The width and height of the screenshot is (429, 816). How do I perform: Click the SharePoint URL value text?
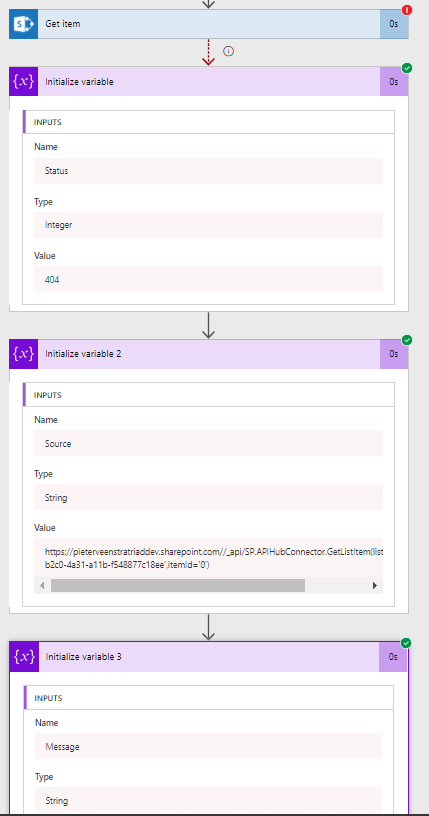pyautogui.click(x=214, y=558)
